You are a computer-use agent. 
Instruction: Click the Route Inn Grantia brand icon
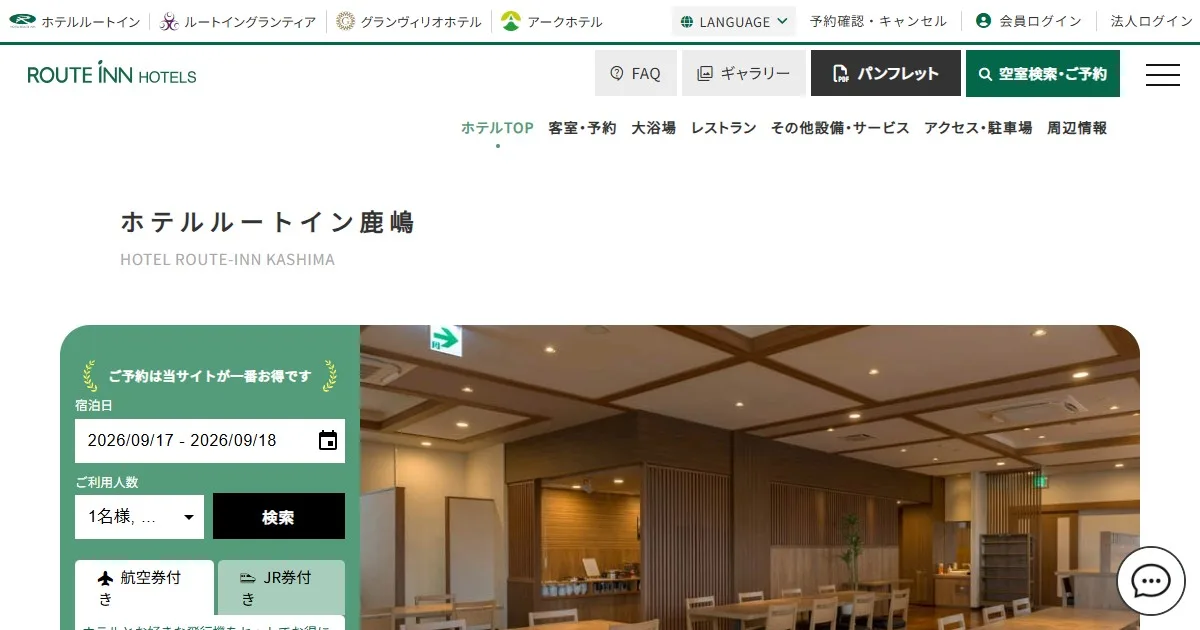point(169,21)
